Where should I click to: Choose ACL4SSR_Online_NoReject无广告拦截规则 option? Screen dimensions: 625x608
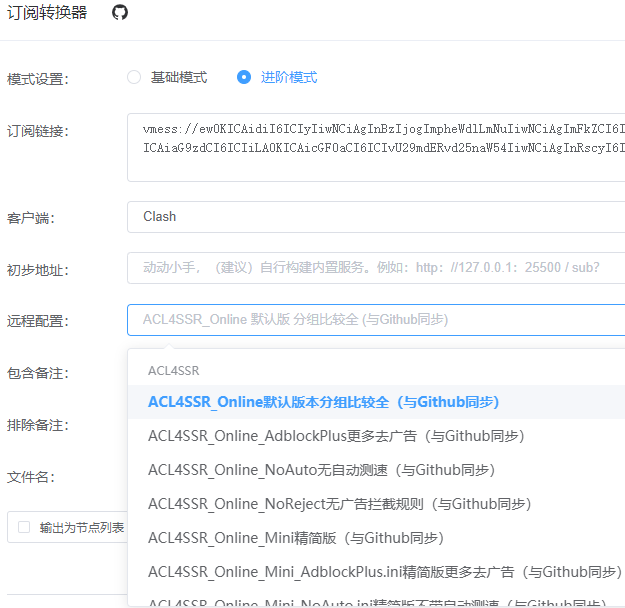tap(376, 504)
